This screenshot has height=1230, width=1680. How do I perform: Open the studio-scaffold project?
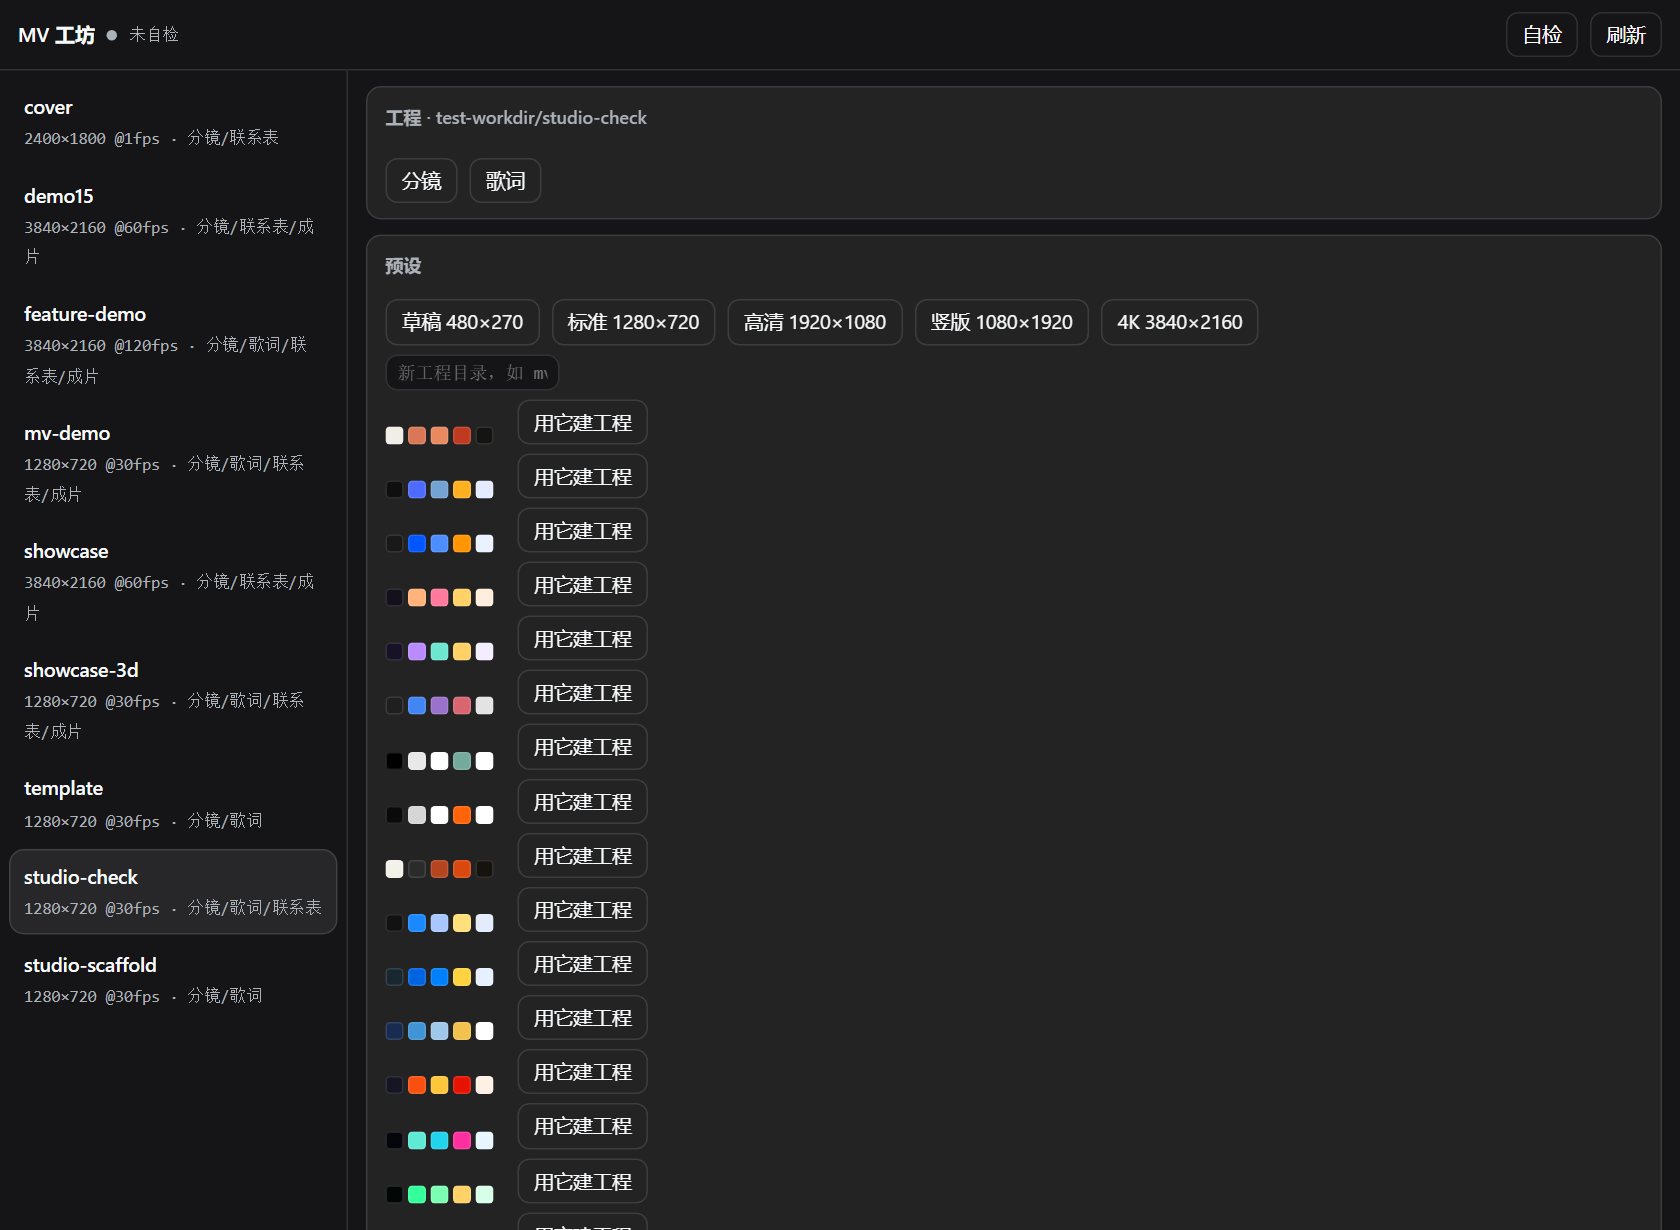[x=173, y=980]
